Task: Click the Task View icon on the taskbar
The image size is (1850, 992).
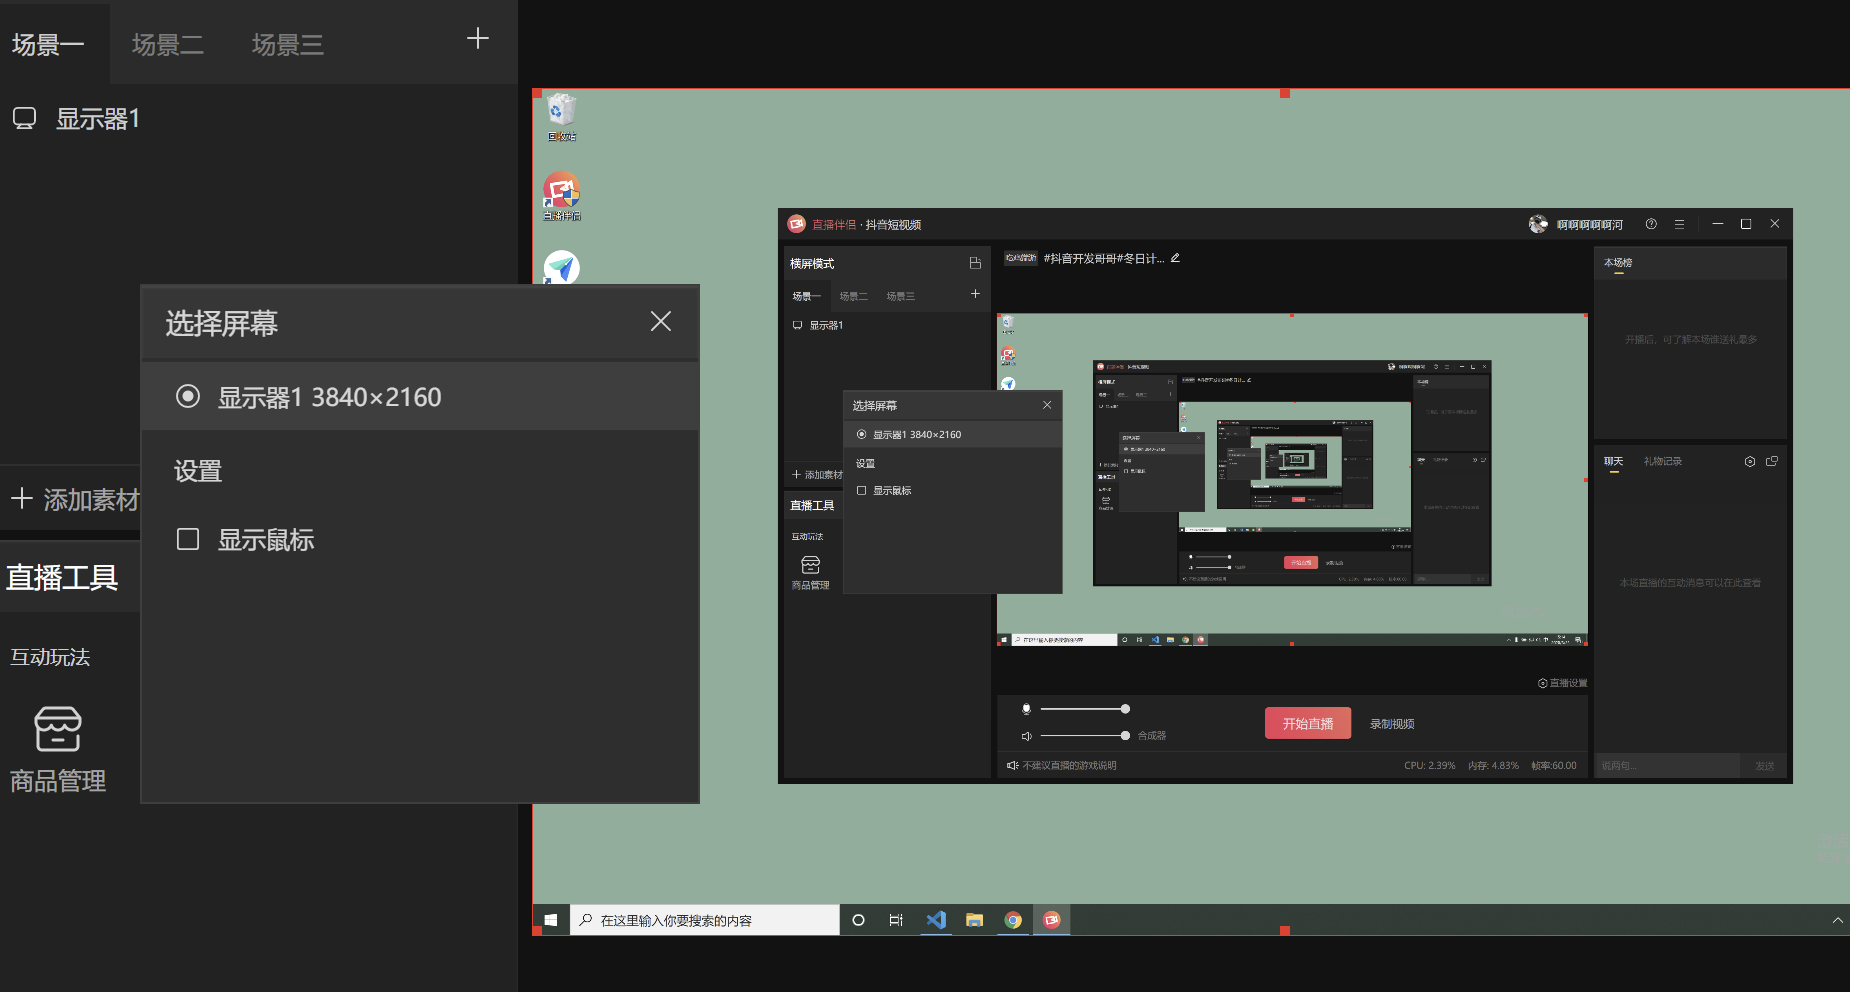Action: [x=896, y=920]
